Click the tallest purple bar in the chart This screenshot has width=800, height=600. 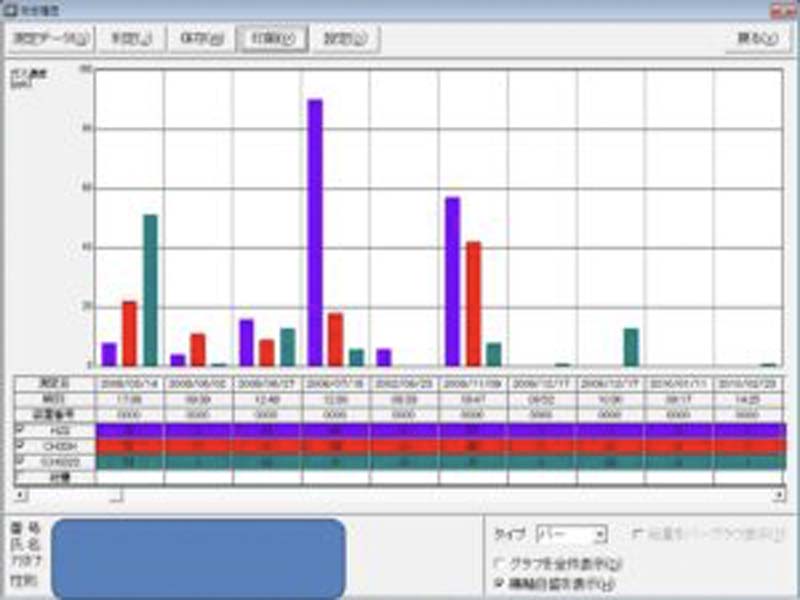(315, 232)
